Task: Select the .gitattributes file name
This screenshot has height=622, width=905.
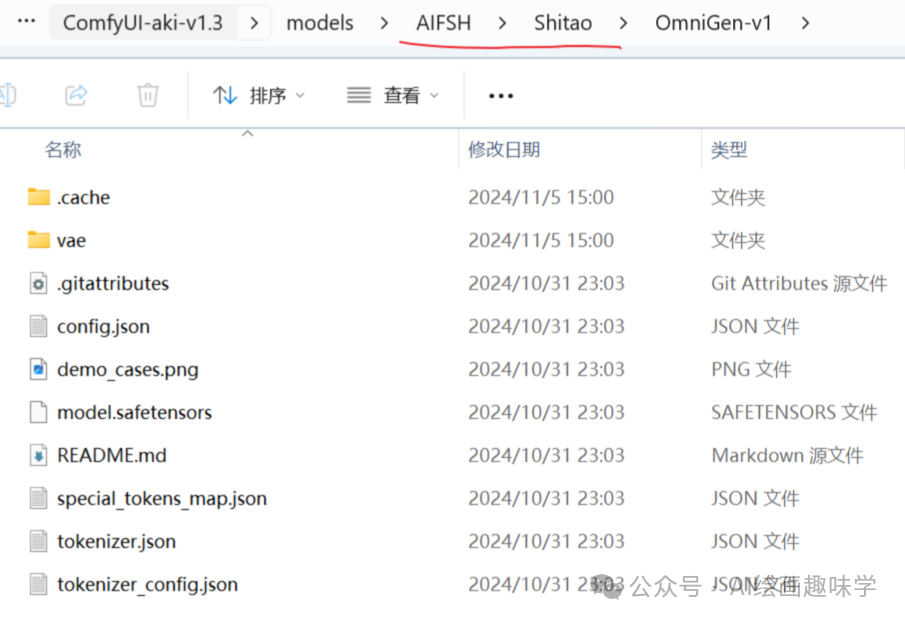Action: coord(113,283)
